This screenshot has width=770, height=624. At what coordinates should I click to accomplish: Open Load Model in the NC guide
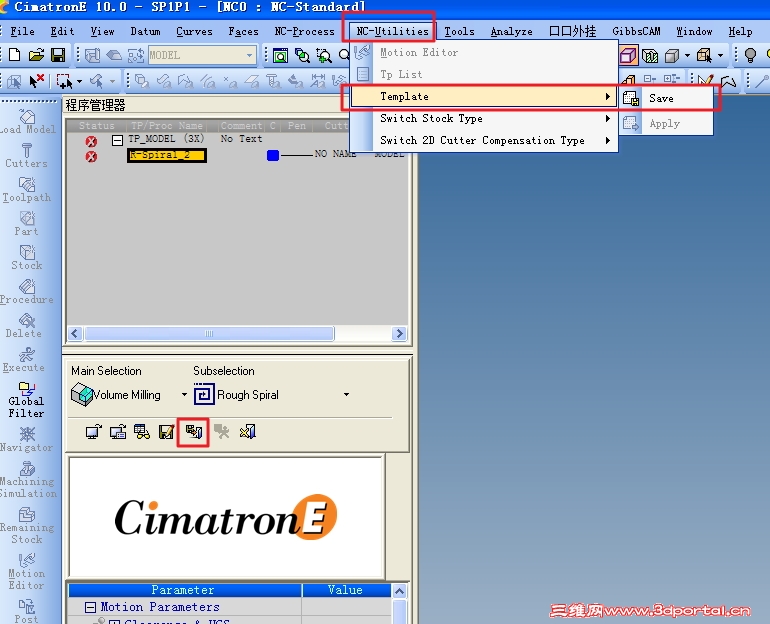[x=27, y=122]
